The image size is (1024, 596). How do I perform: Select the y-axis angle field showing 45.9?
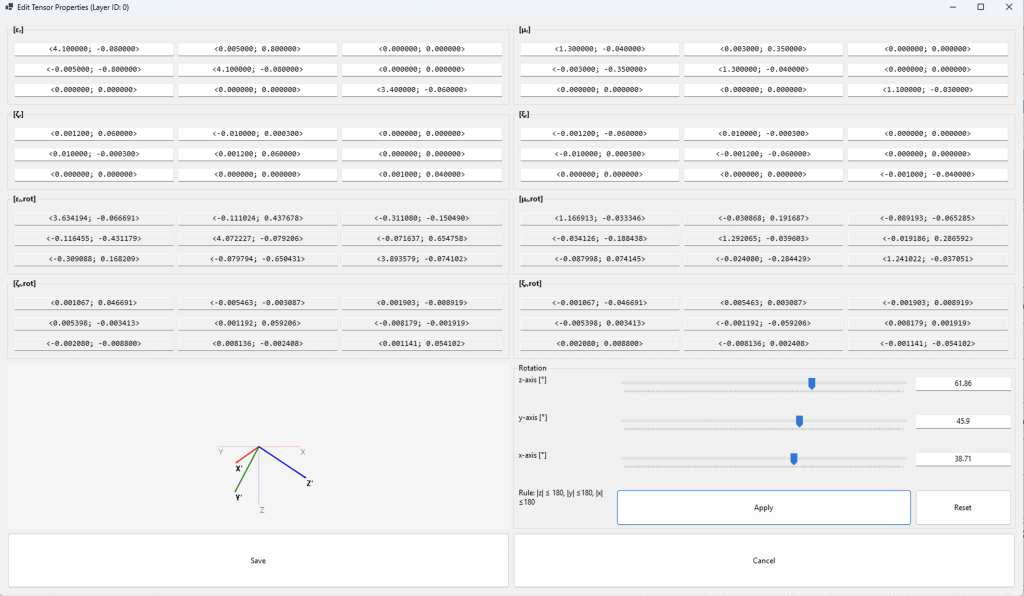[962, 421]
